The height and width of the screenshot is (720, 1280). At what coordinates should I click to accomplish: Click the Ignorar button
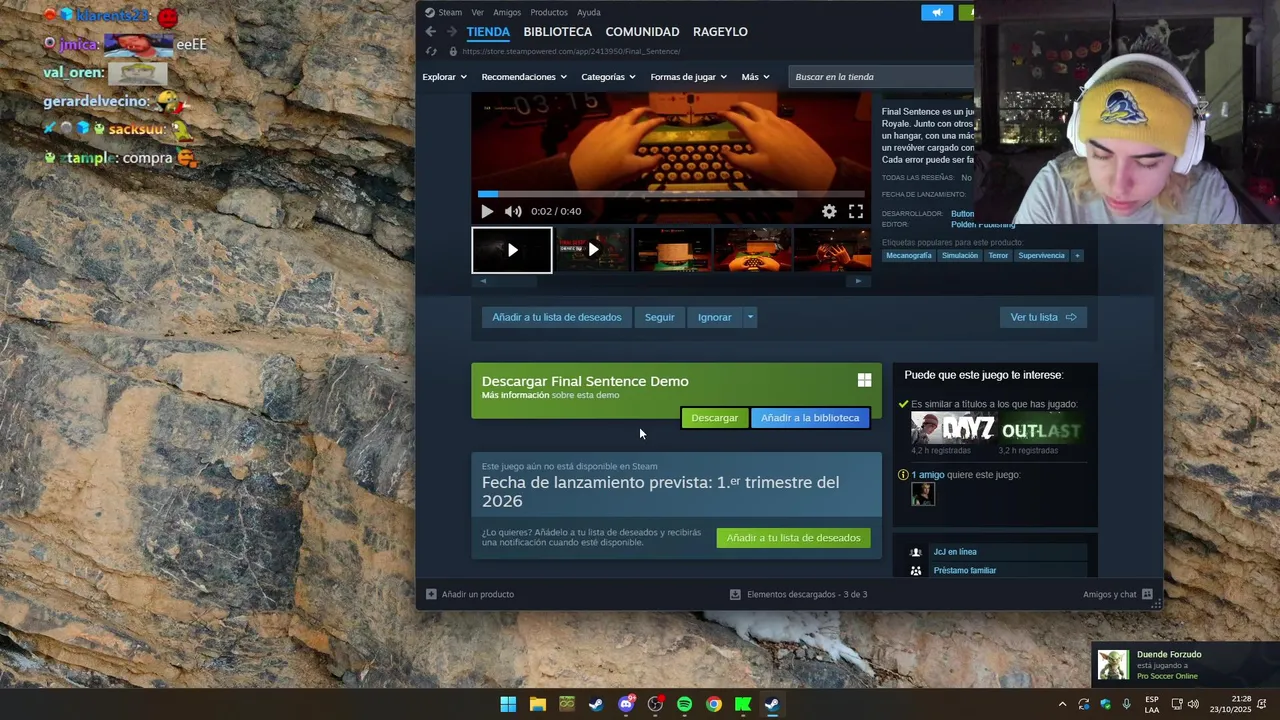[714, 317]
